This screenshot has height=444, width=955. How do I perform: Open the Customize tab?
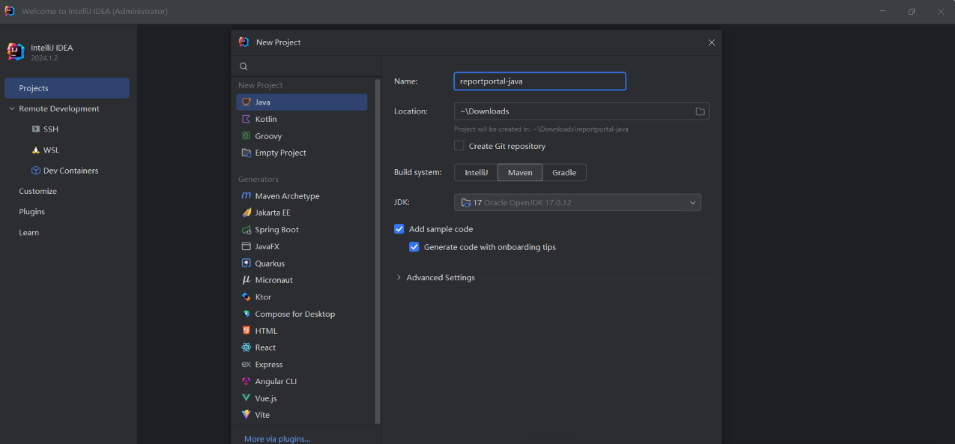point(38,191)
